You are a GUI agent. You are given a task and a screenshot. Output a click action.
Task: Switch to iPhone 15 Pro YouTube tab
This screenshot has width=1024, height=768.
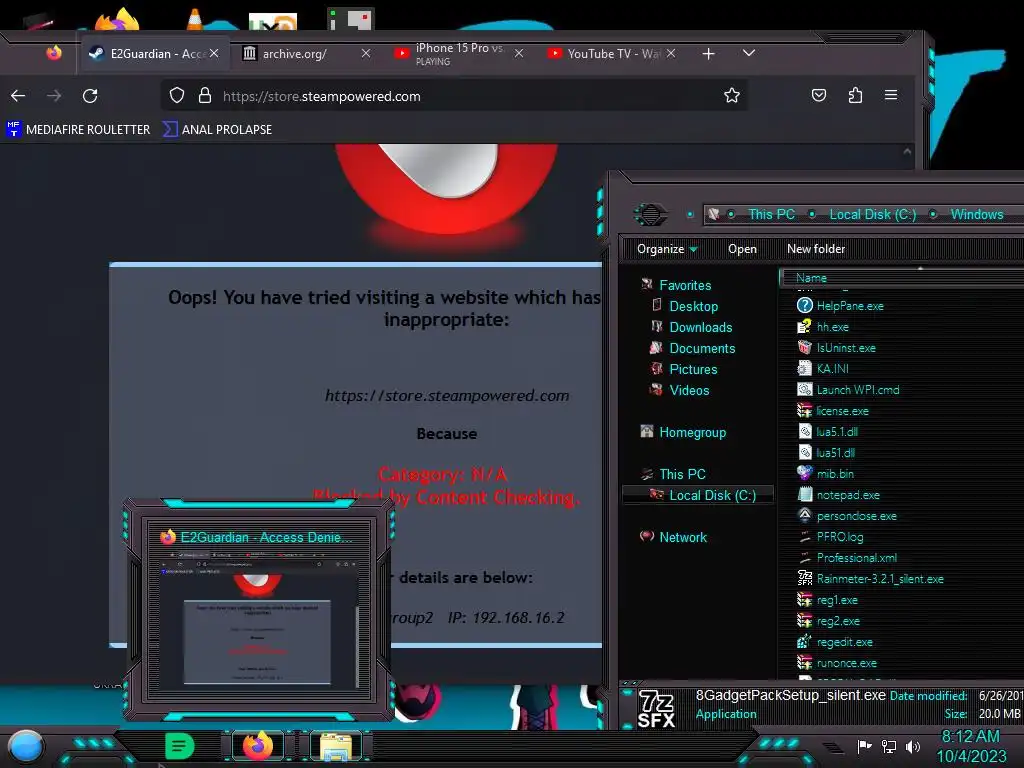pyautogui.click(x=460, y=54)
